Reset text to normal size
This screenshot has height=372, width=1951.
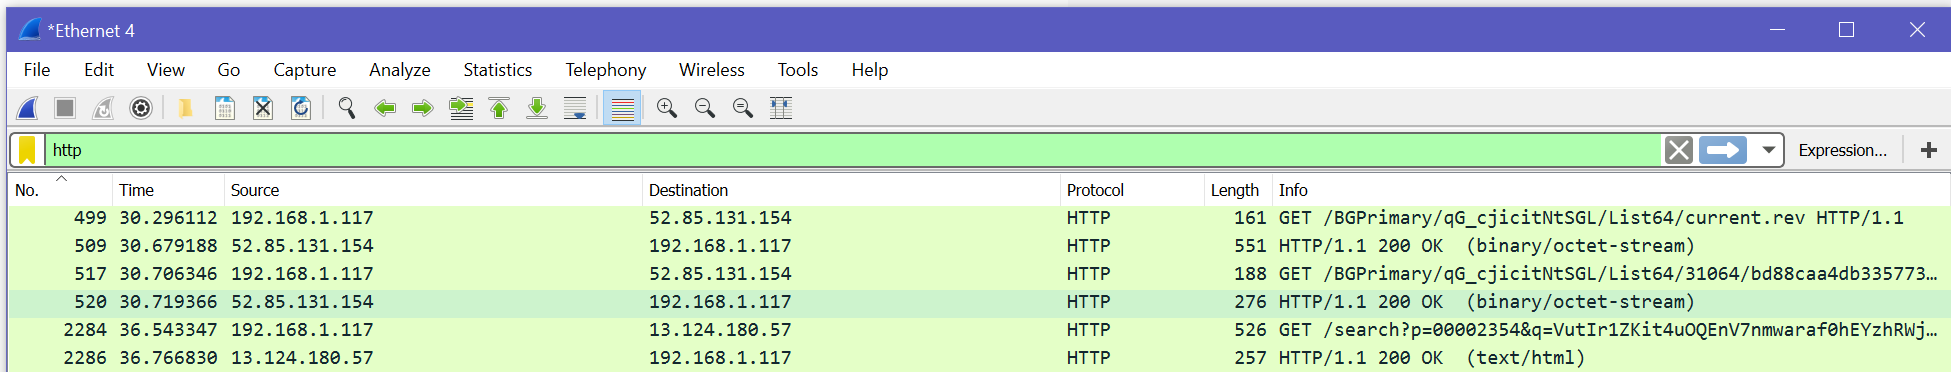click(x=743, y=108)
